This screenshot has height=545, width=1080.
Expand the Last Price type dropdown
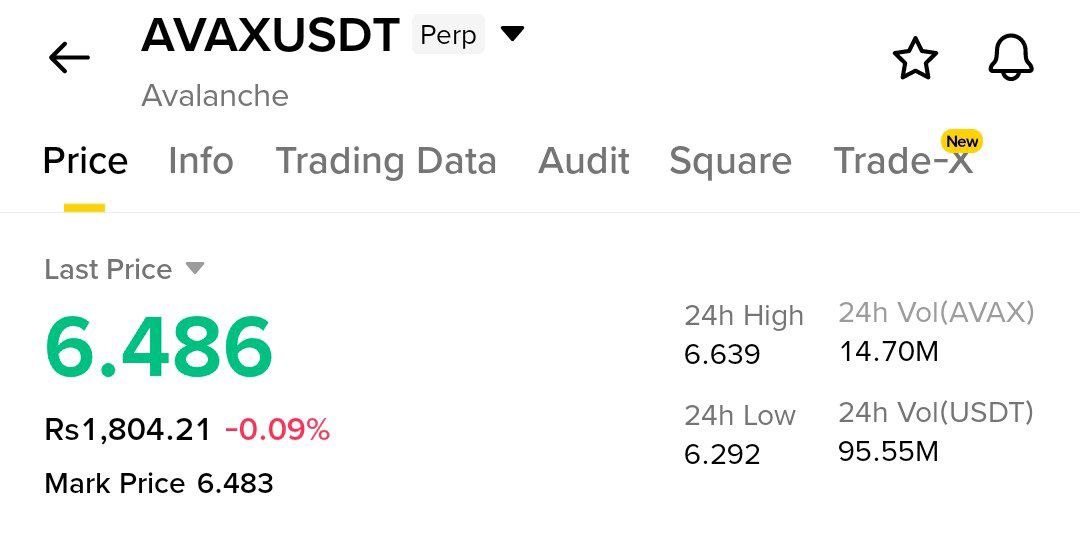click(196, 267)
